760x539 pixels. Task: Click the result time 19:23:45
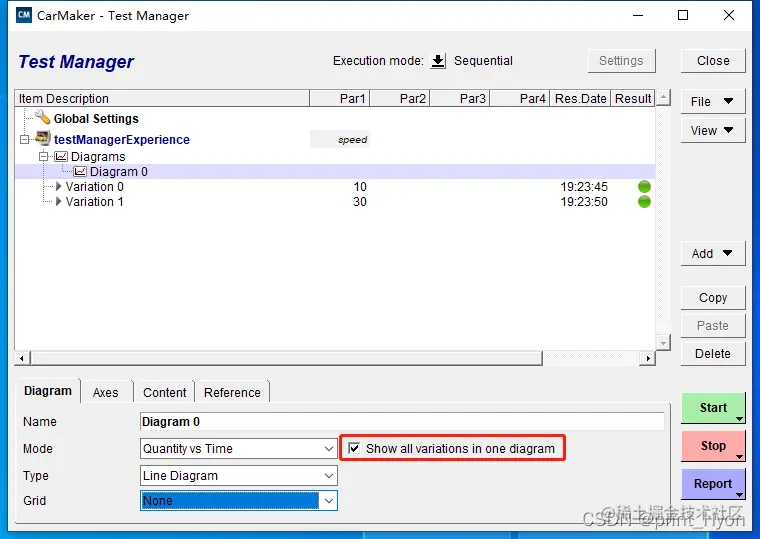584,187
